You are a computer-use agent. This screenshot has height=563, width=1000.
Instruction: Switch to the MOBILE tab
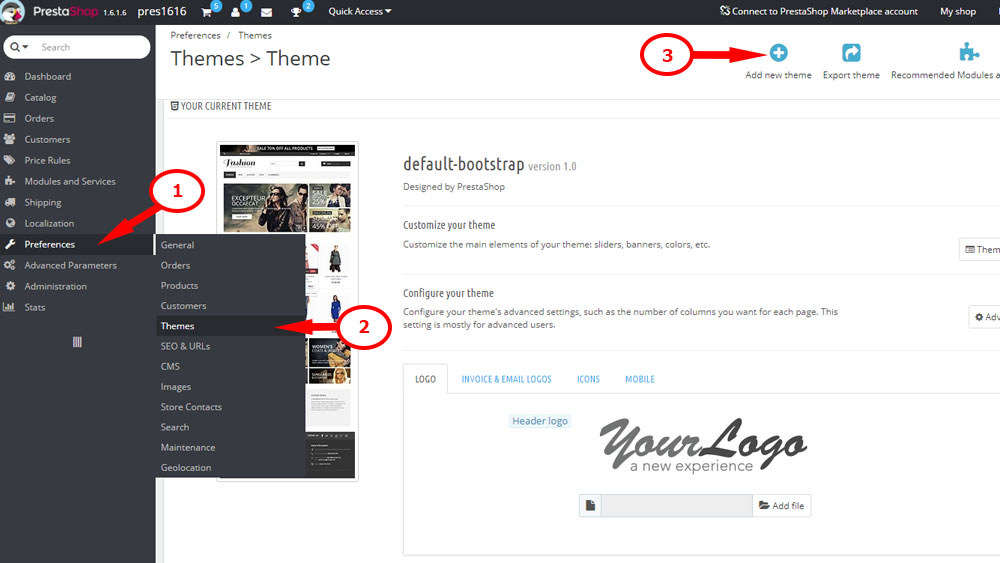coord(640,379)
